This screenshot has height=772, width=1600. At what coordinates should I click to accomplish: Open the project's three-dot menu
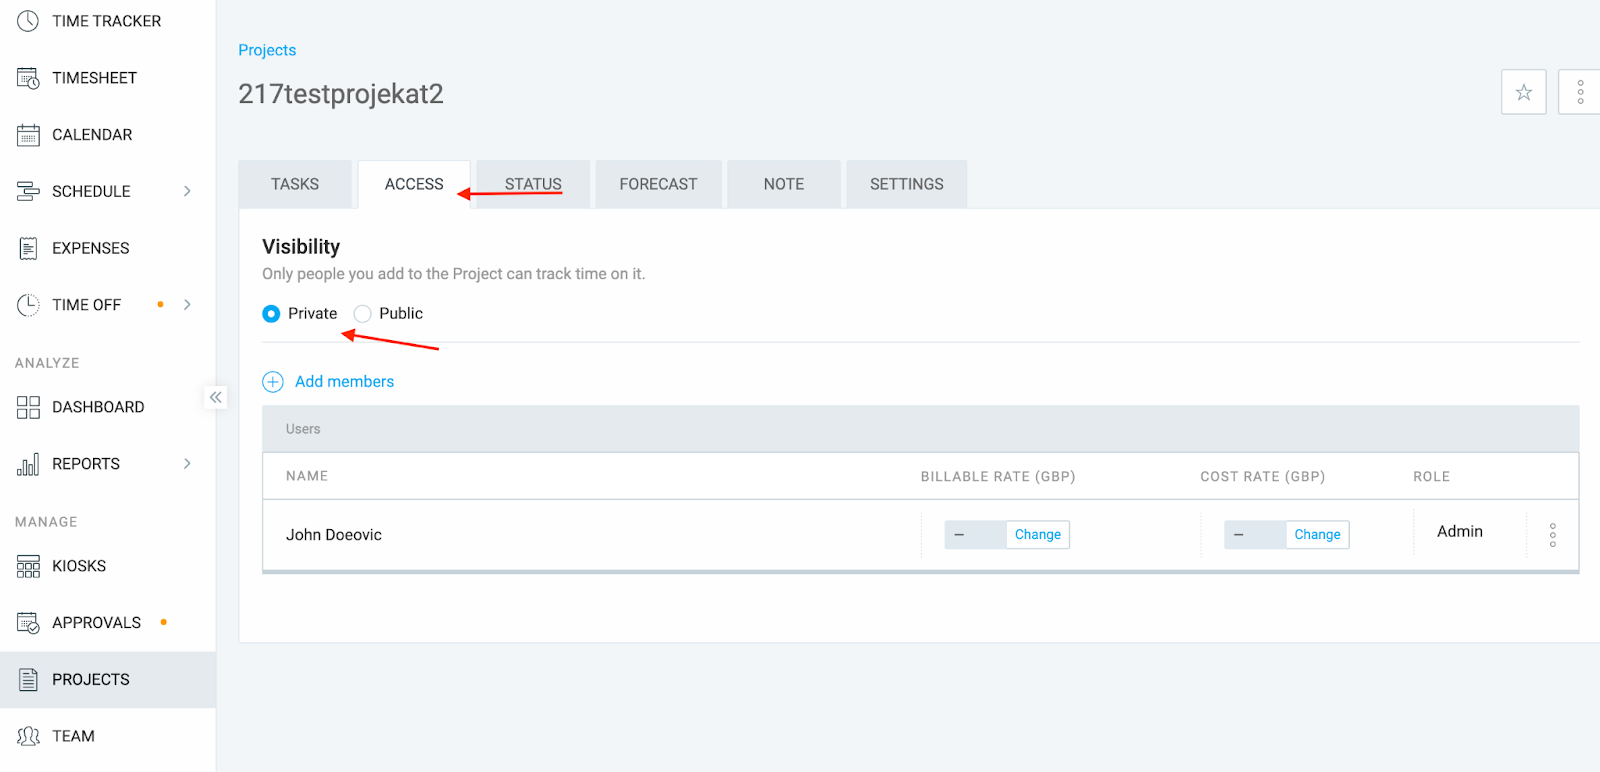1580,92
